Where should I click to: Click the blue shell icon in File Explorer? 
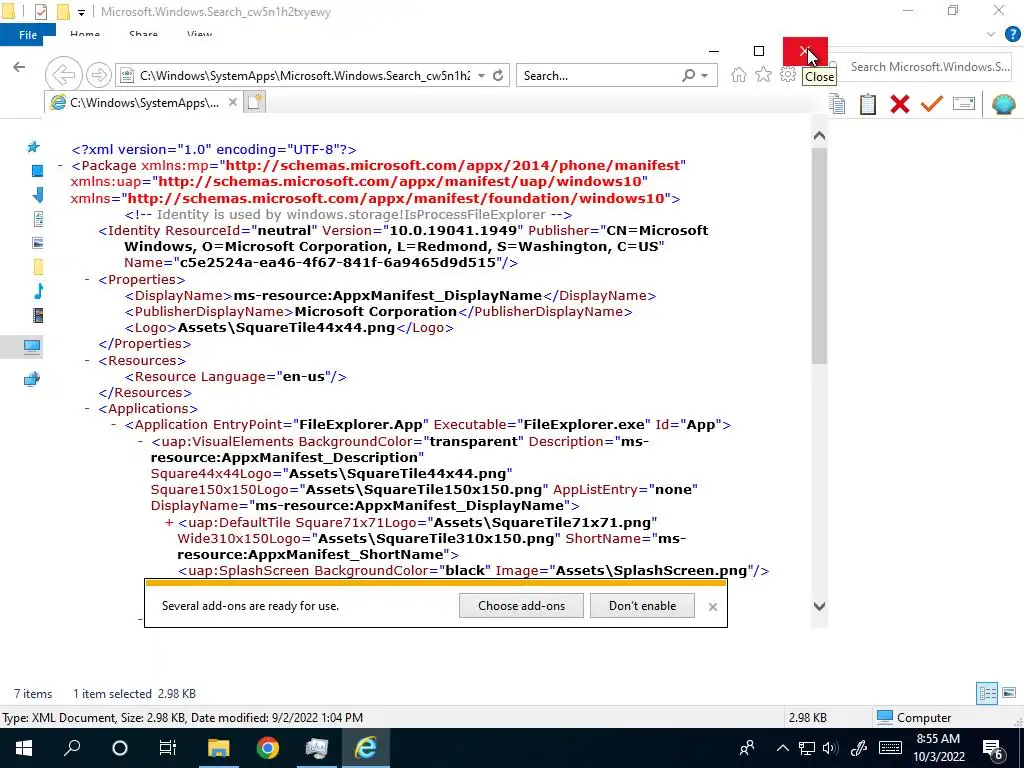tap(1004, 104)
